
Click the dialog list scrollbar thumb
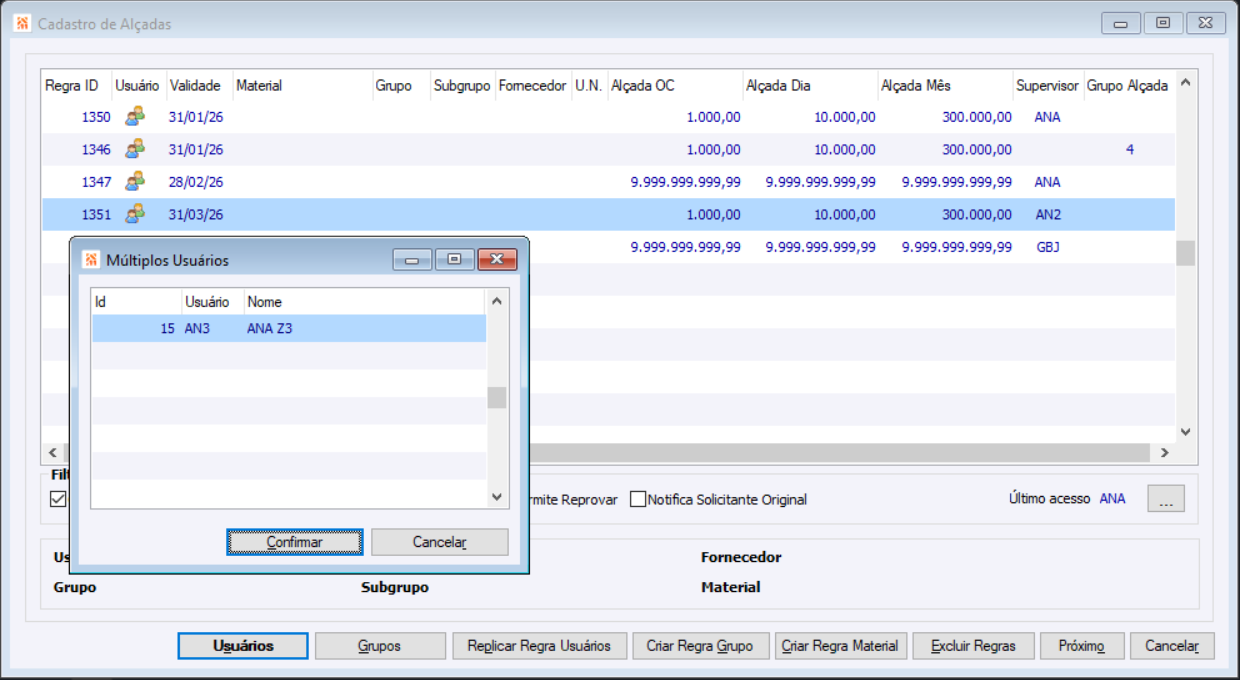[x=497, y=397]
